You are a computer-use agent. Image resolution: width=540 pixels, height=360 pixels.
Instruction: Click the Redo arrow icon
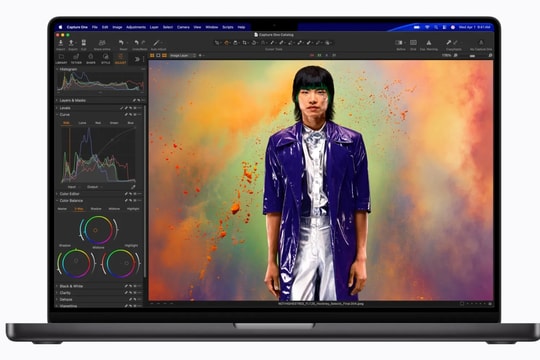tap(144, 43)
